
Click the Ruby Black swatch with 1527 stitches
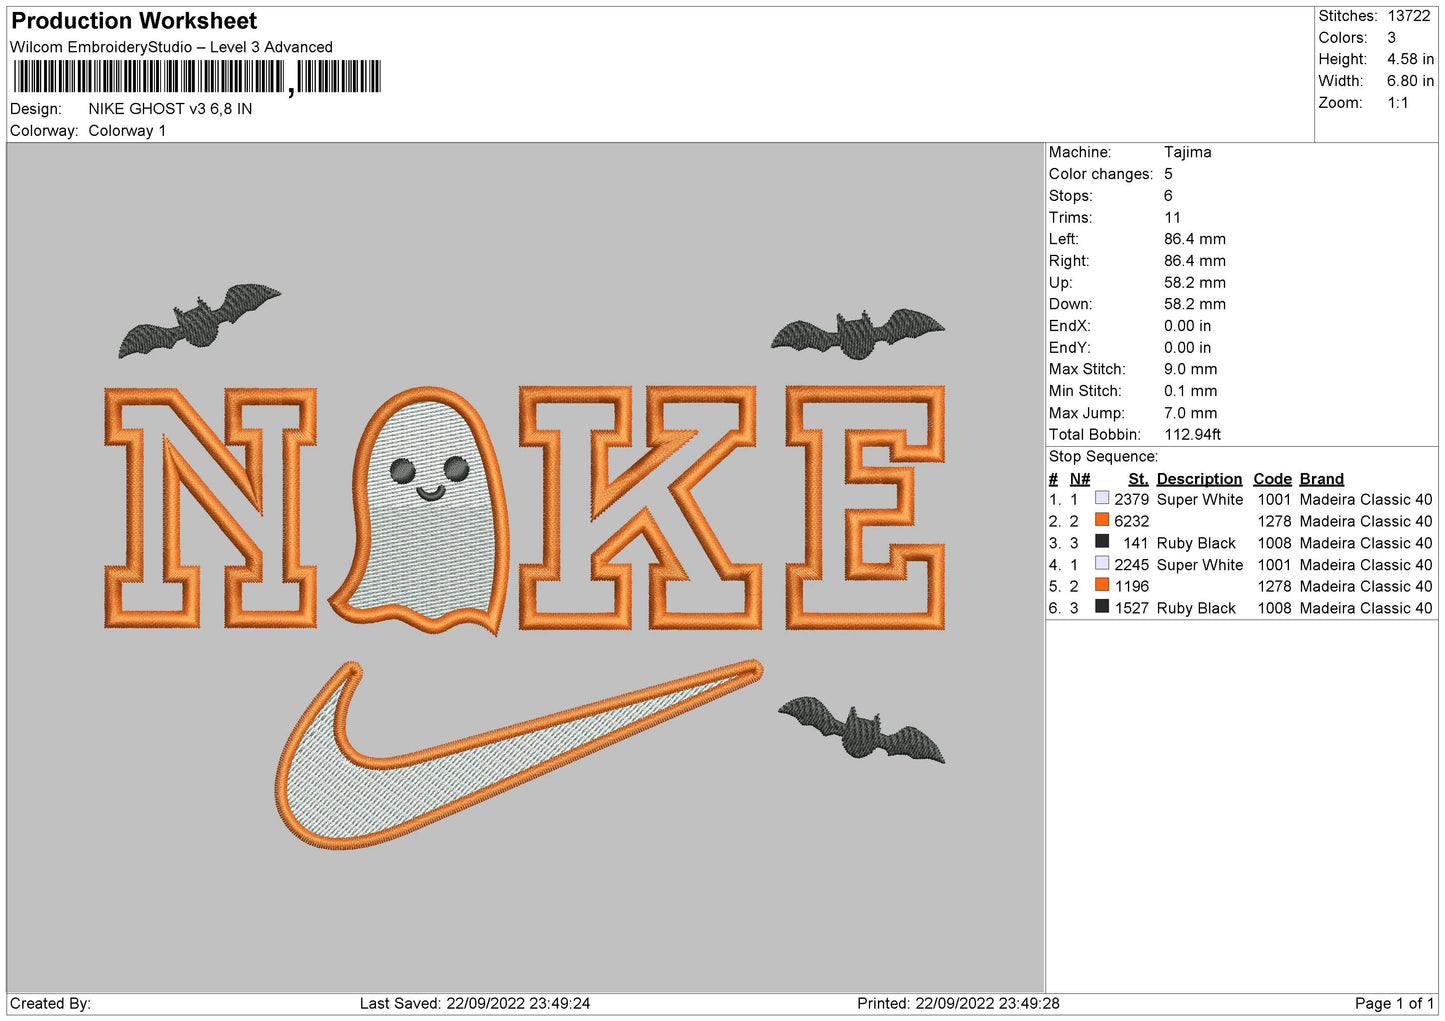1101,607
